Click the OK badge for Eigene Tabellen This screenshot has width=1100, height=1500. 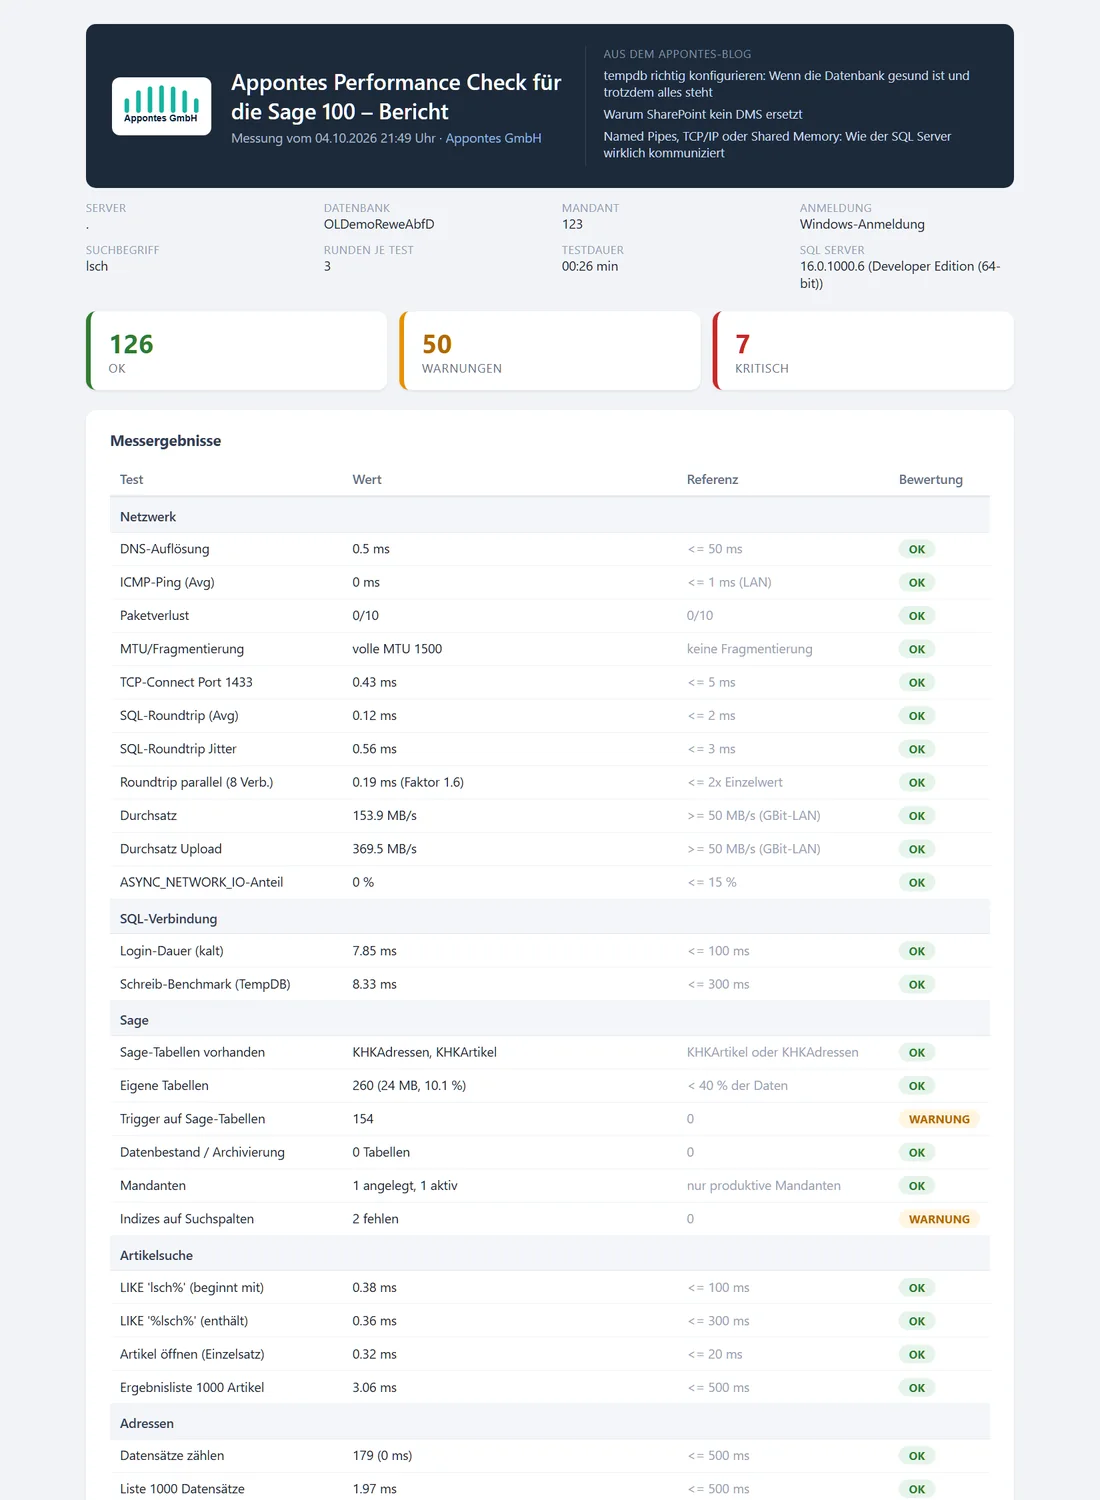(917, 1086)
